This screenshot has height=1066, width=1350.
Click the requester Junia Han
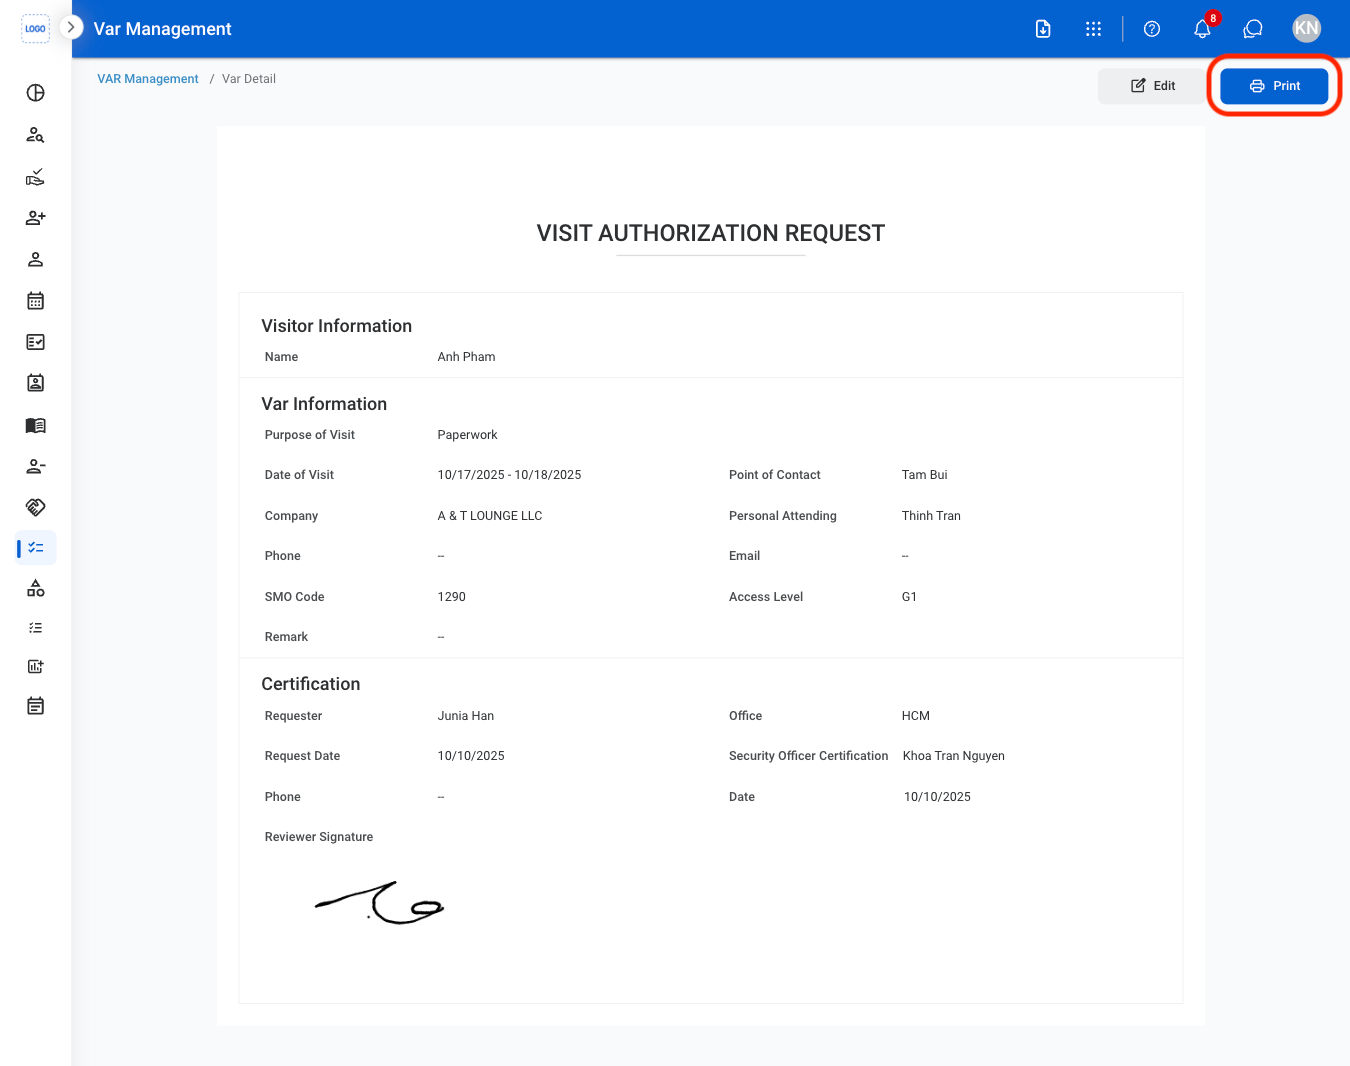[466, 716]
